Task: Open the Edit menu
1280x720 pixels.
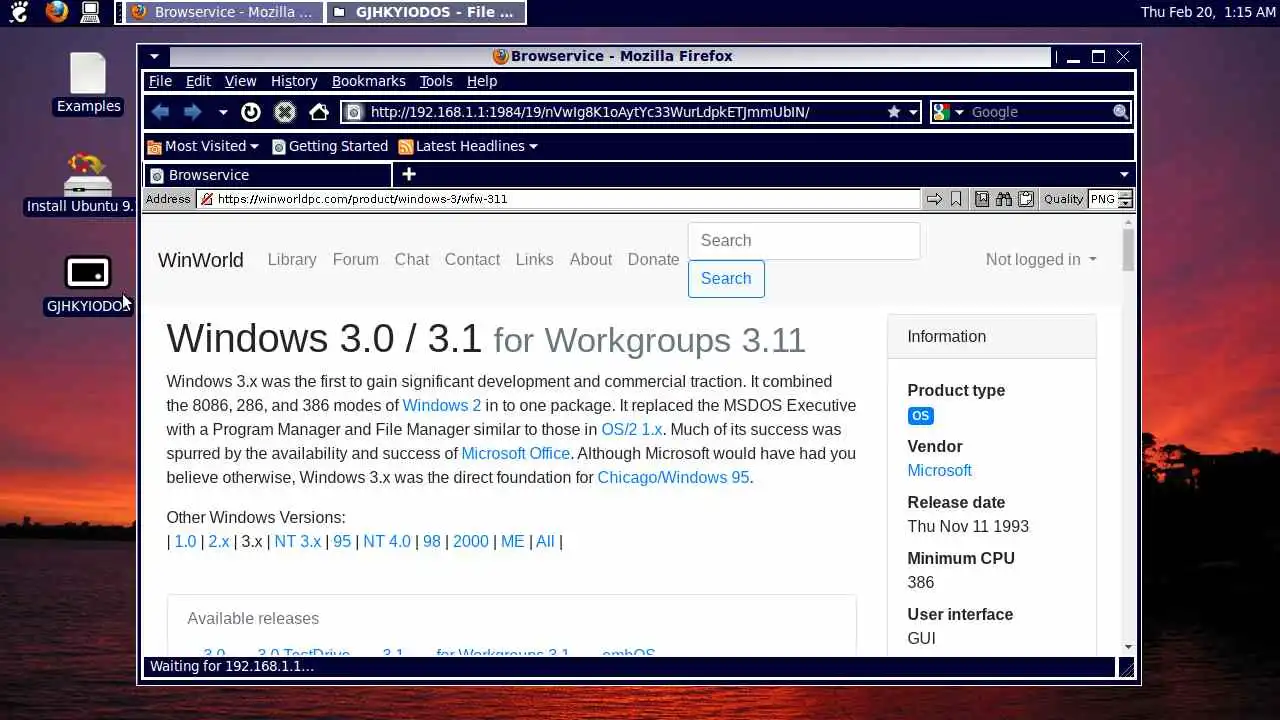Action: pos(198,81)
